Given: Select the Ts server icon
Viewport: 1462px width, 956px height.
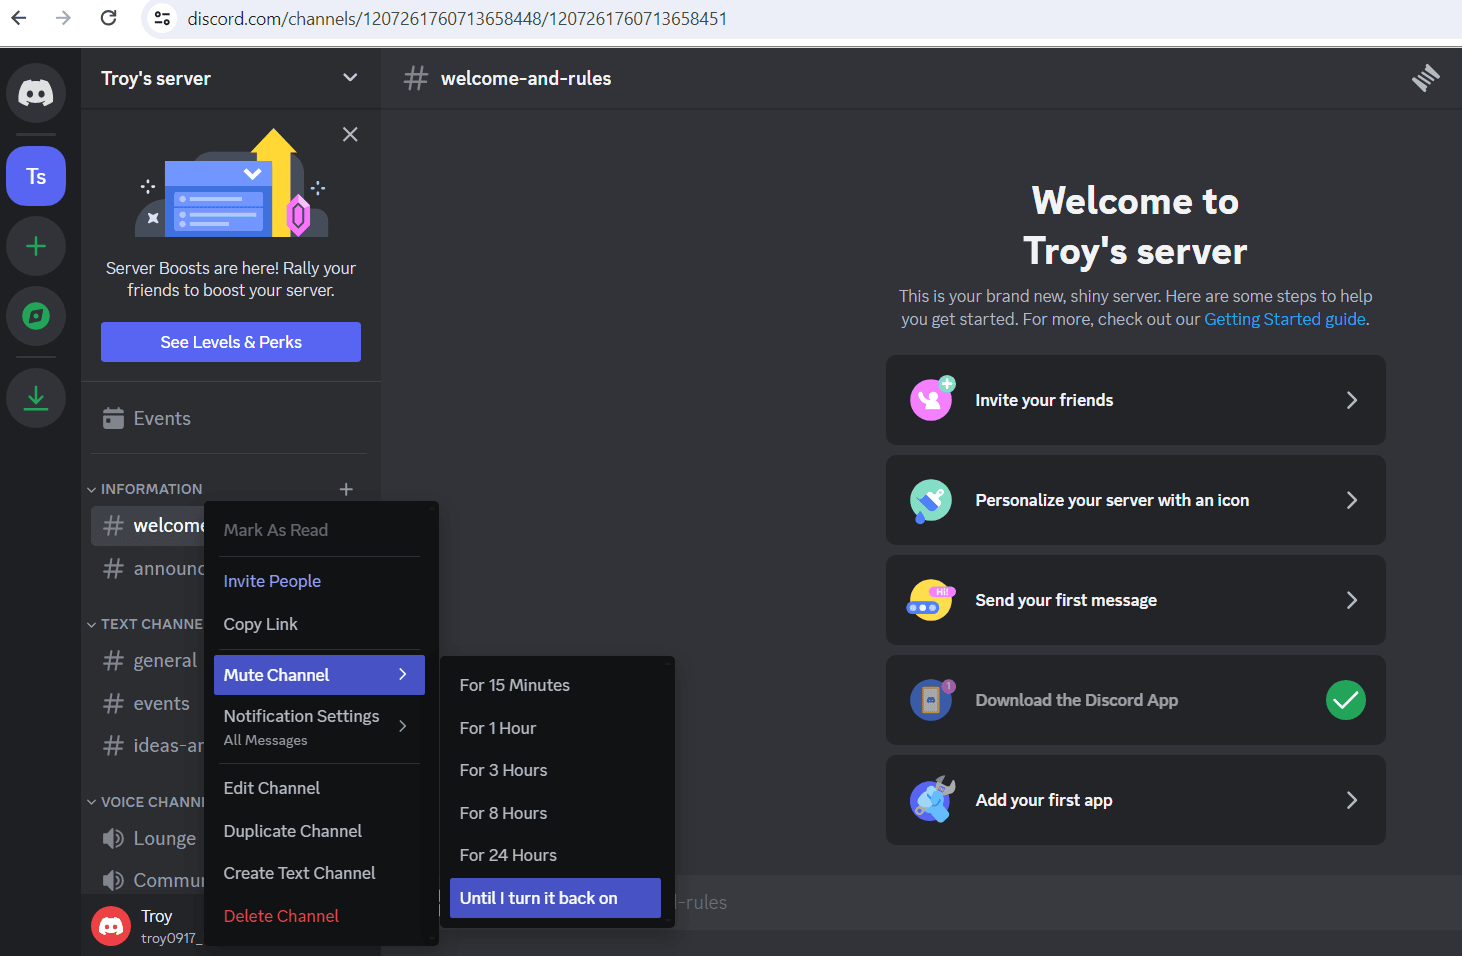Looking at the screenshot, I should [x=36, y=177].
